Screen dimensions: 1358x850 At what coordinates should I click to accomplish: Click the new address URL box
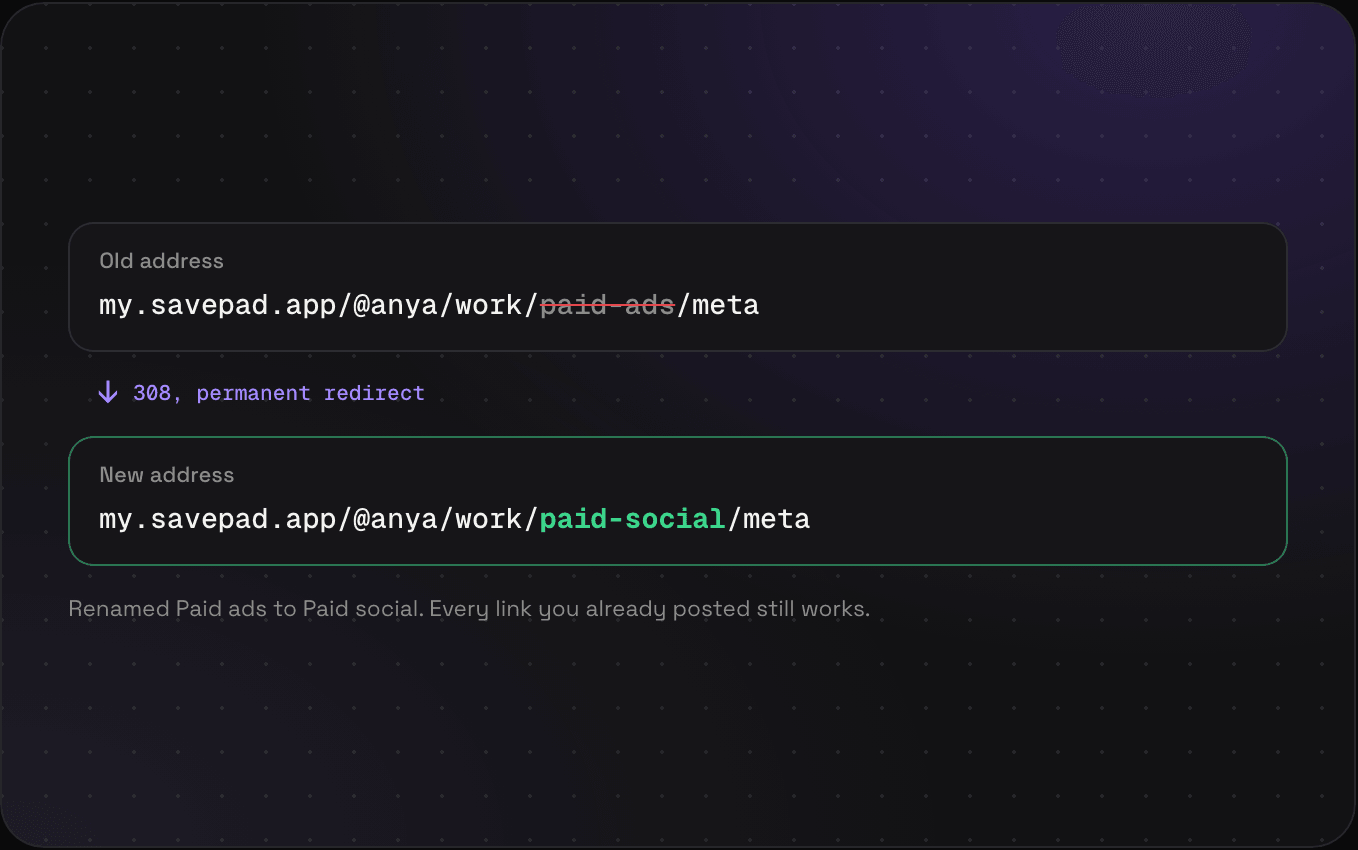click(678, 501)
